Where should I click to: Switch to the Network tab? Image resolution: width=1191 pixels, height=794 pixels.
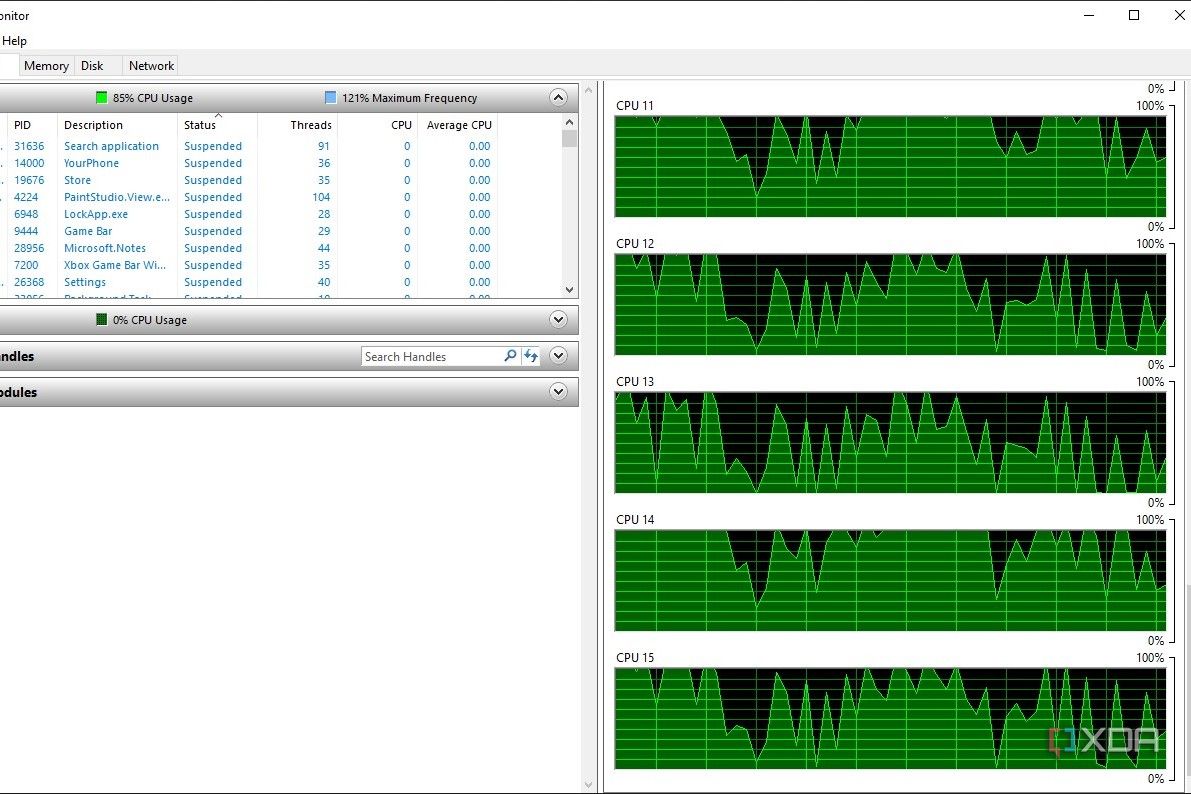(151, 66)
